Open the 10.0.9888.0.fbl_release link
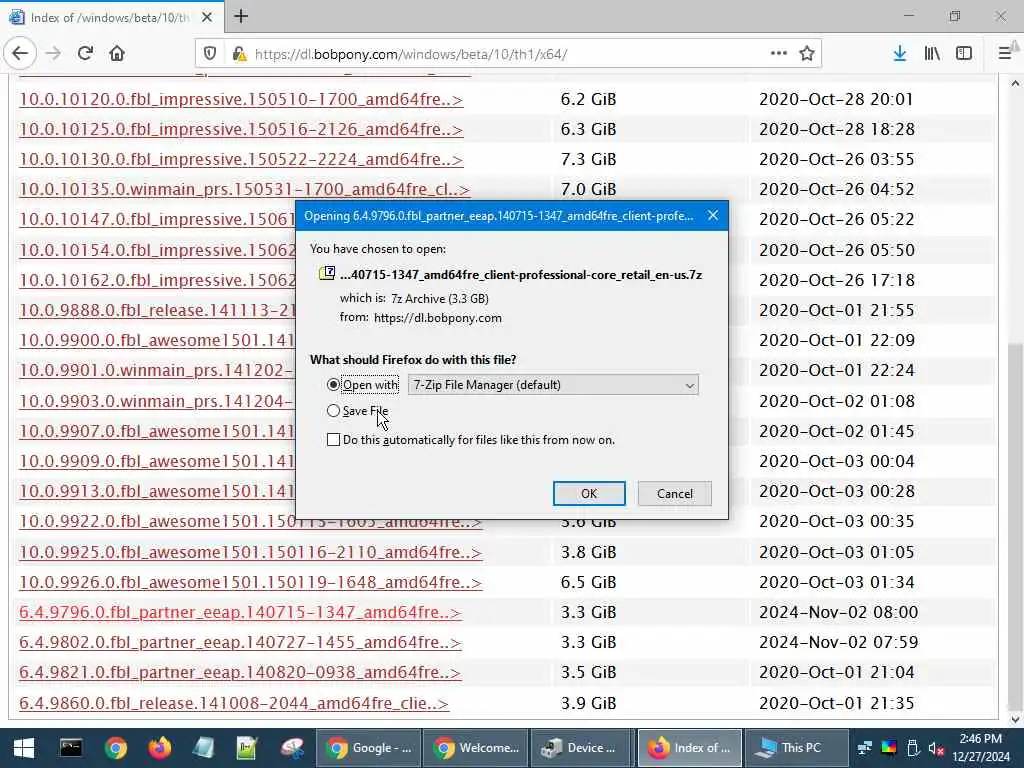The width and height of the screenshot is (1024, 768). coord(157,310)
